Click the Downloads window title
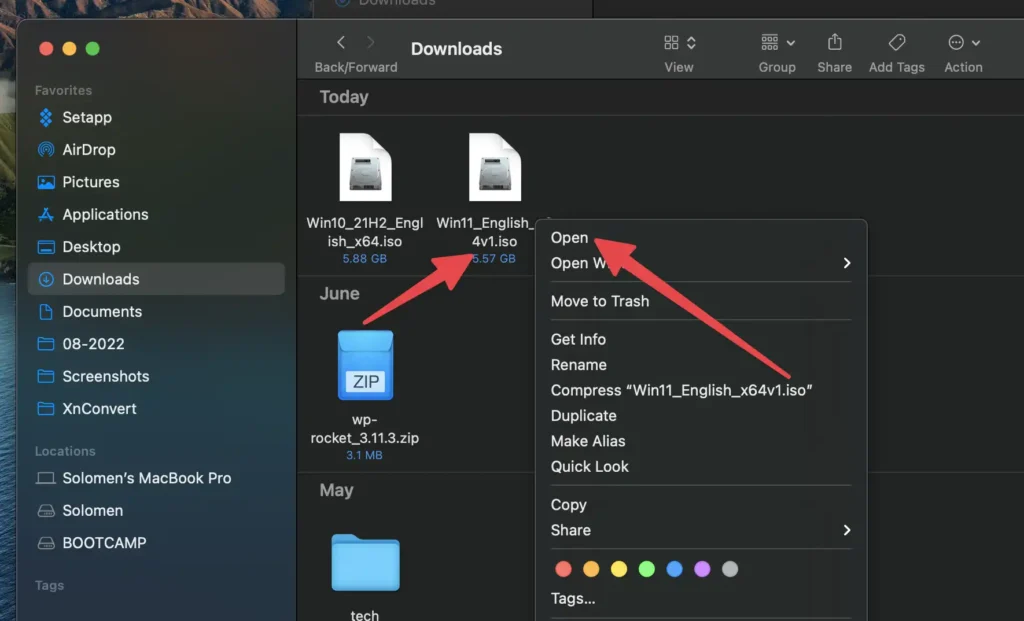1024x621 pixels. click(x=456, y=49)
